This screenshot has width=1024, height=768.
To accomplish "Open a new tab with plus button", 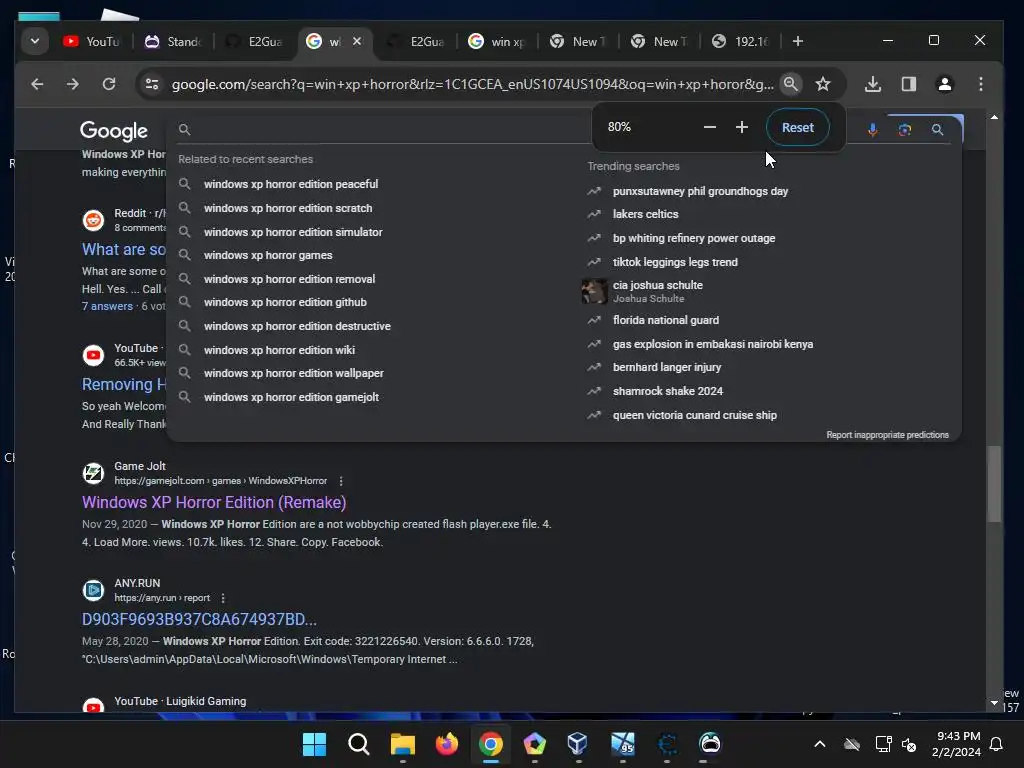I will coord(797,41).
